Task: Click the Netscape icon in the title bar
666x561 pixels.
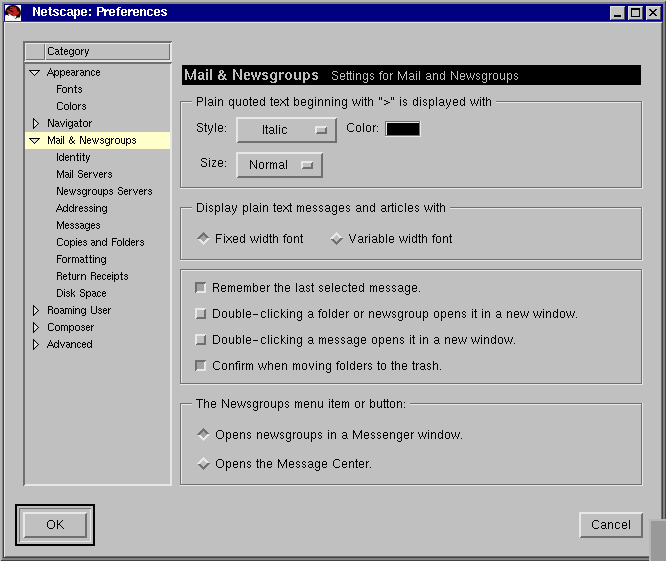Action: (13, 12)
